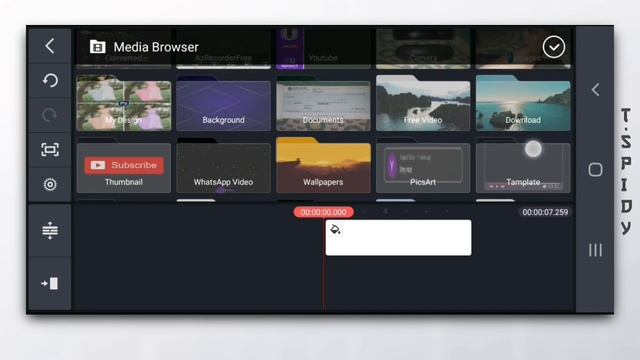Click total duration label 00:00:07.259
Image resolution: width=640 pixels, height=360 pixels.
pyautogui.click(x=545, y=212)
